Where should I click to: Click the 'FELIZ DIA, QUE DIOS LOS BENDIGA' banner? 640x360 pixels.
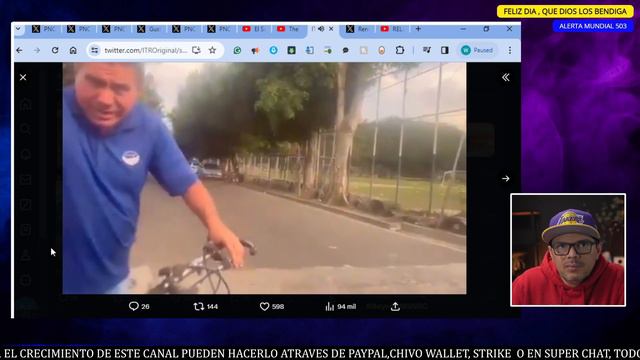tap(565, 11)
